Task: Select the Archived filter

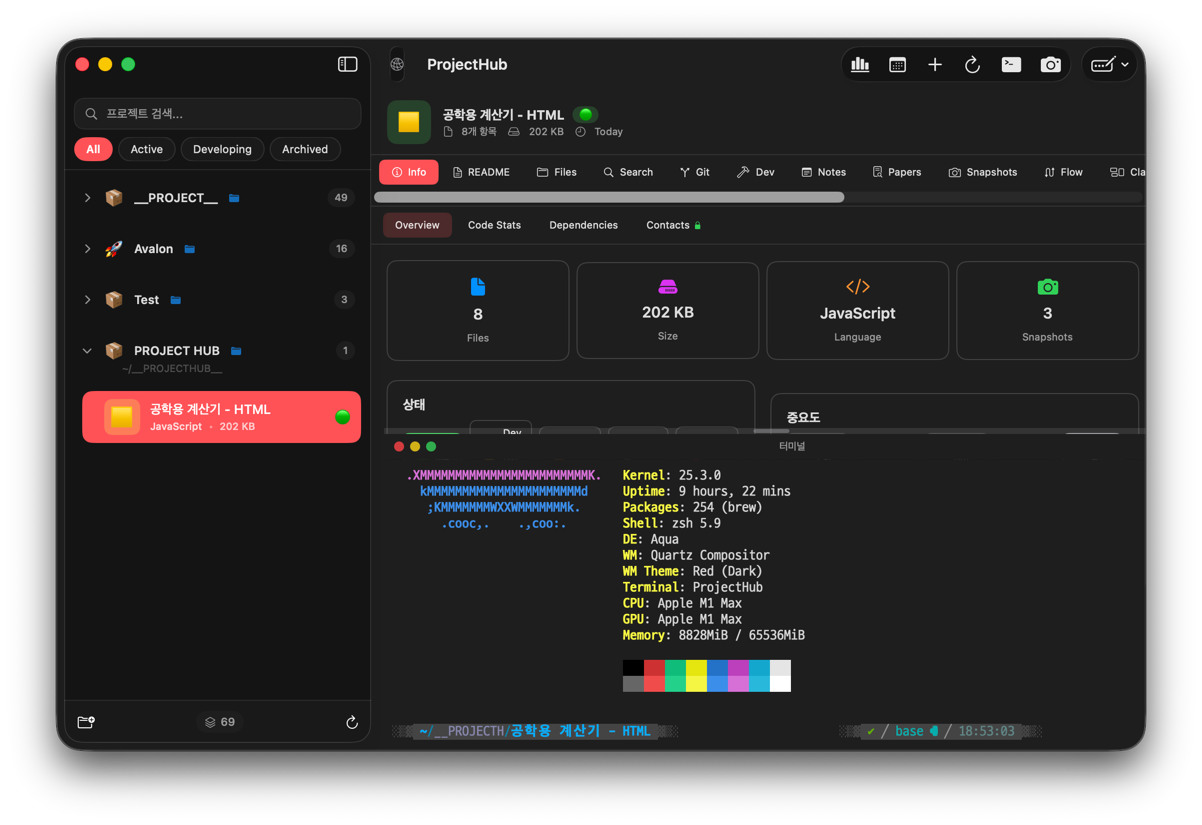Action: click(305, 149)
